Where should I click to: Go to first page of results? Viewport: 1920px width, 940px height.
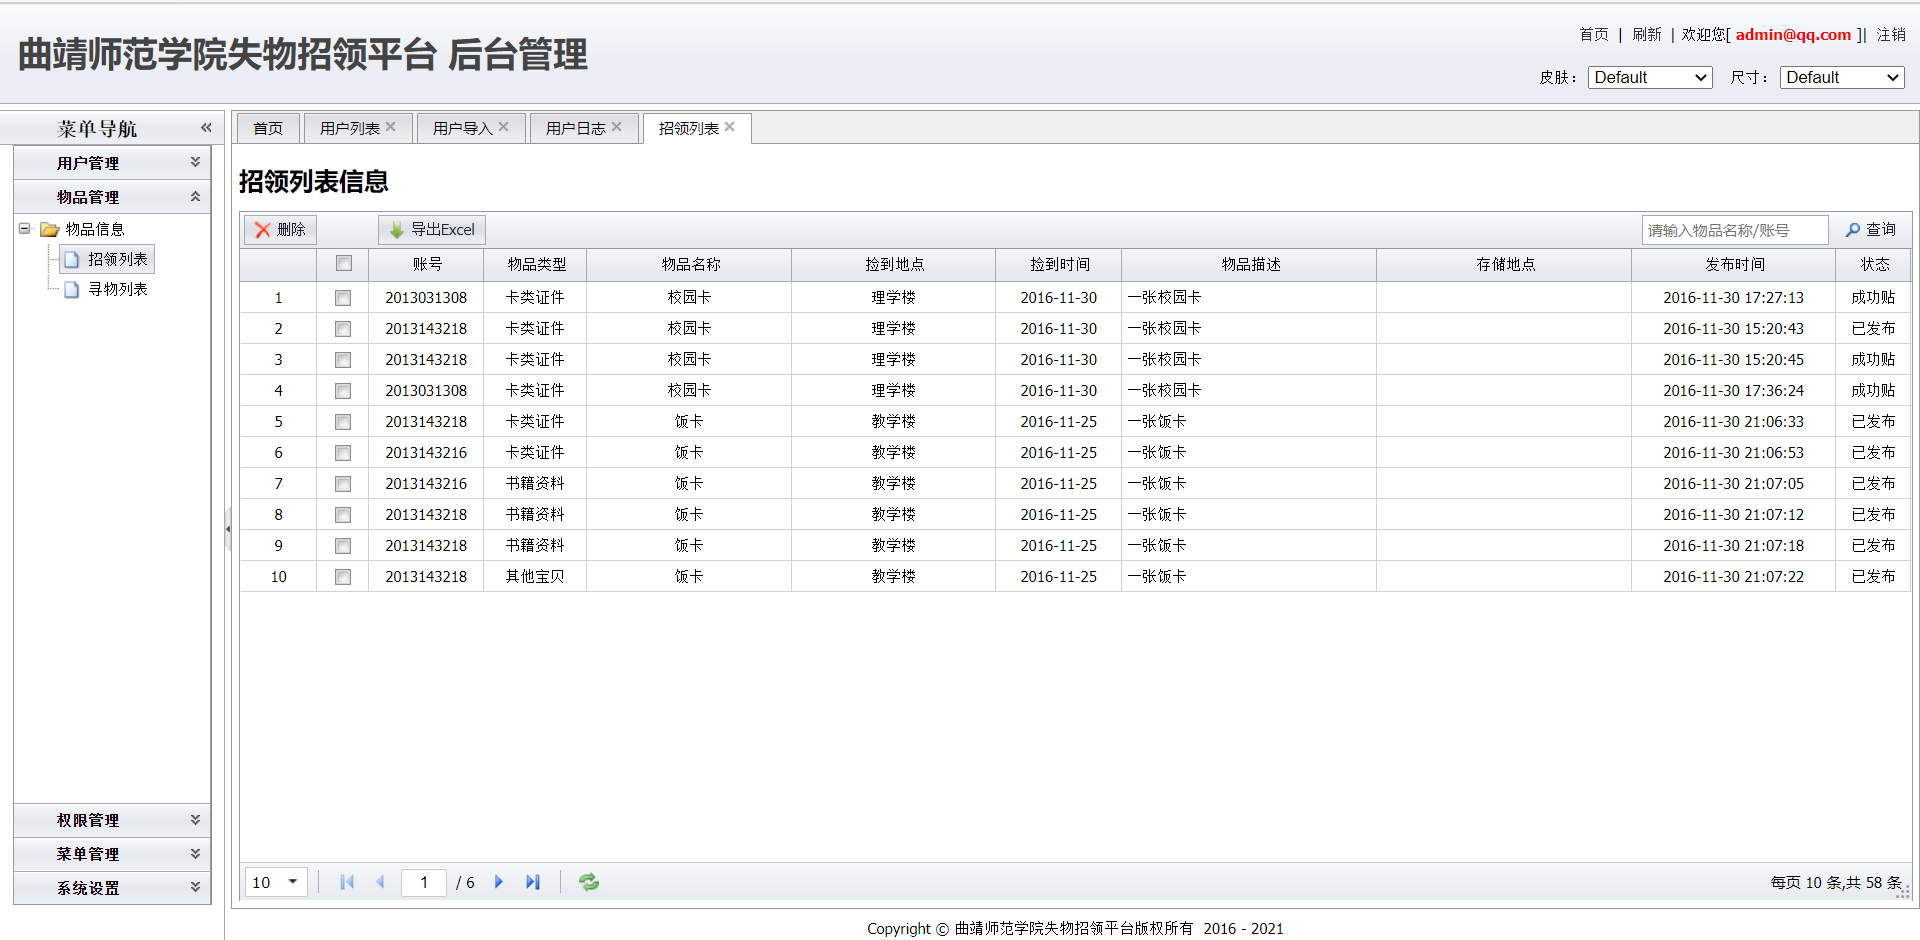tap(347, 882)
